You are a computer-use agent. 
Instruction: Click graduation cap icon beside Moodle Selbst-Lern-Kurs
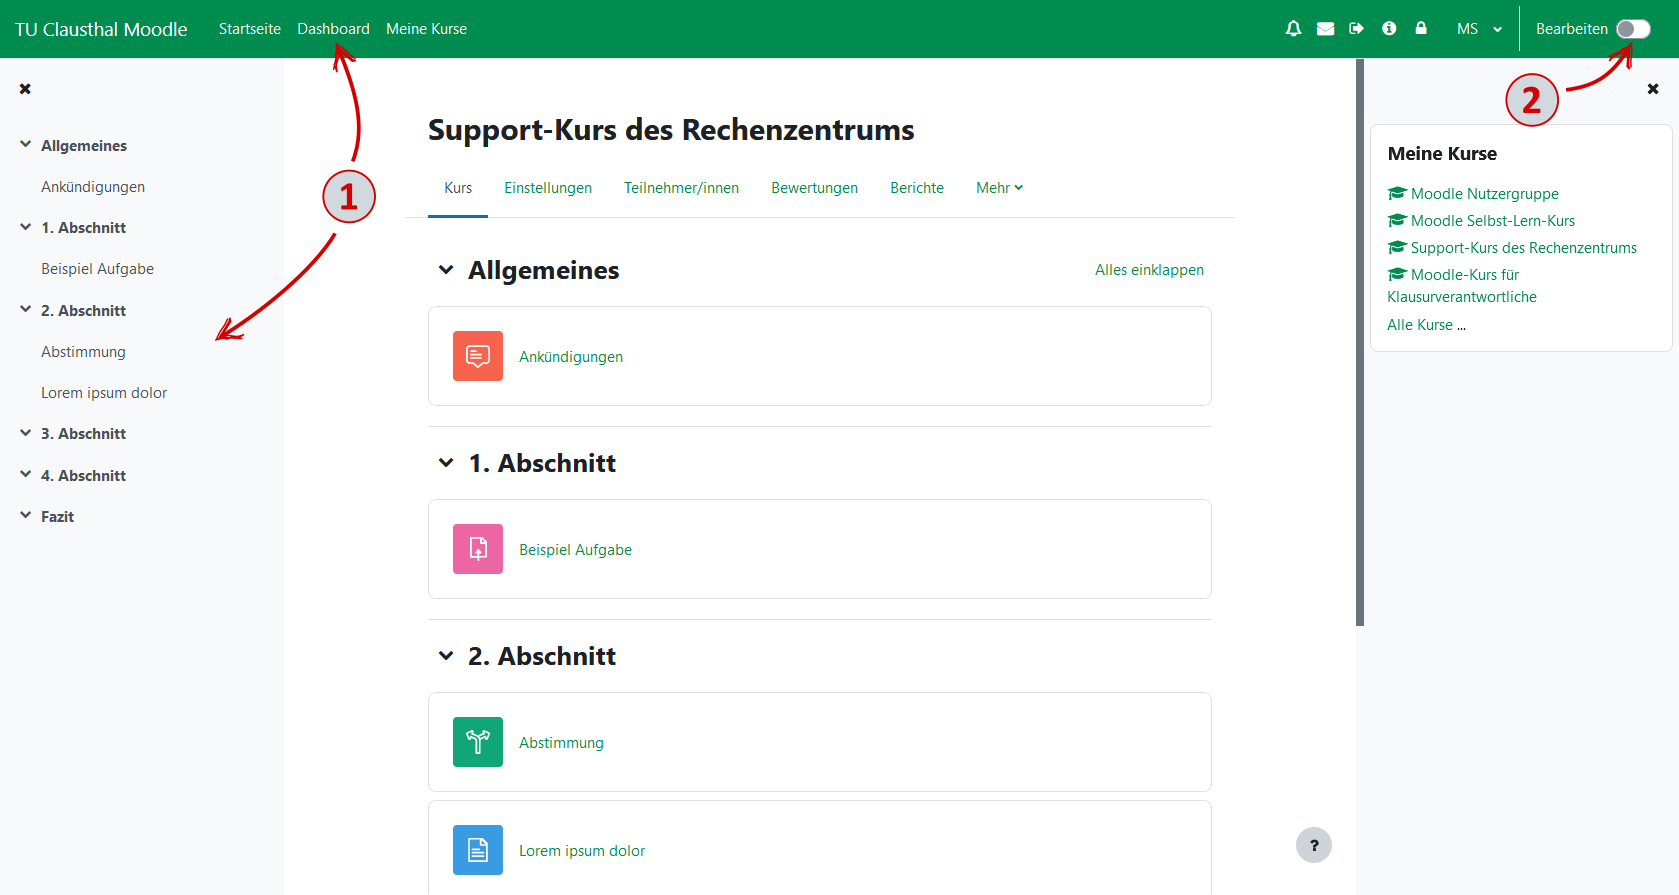pos(1397,221)
